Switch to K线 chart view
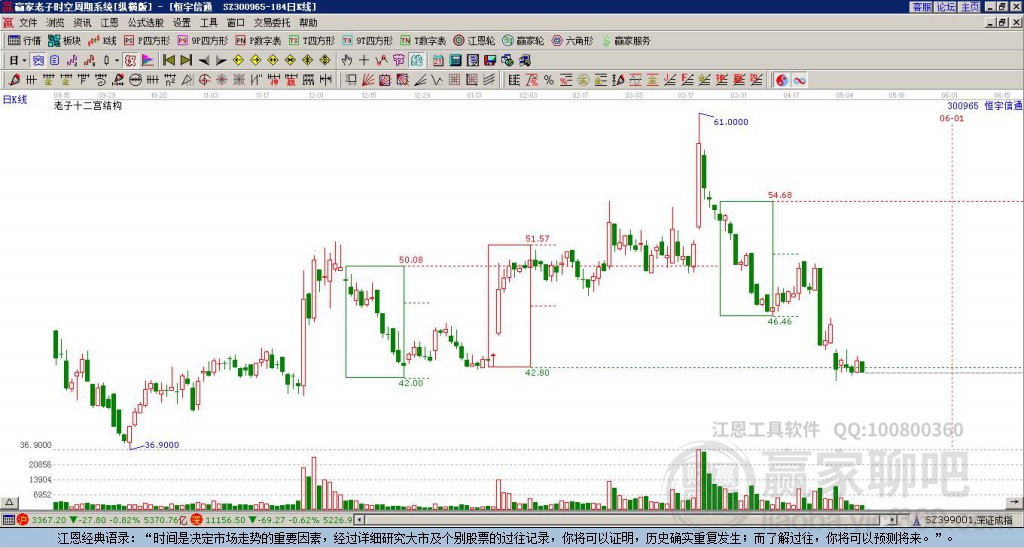This screenshot has height=548, width=1024. 102,40
